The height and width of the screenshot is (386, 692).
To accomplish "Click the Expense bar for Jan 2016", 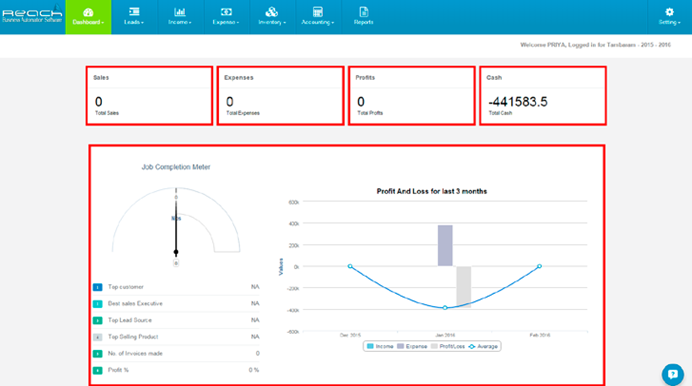I will (x=445, y=246).
